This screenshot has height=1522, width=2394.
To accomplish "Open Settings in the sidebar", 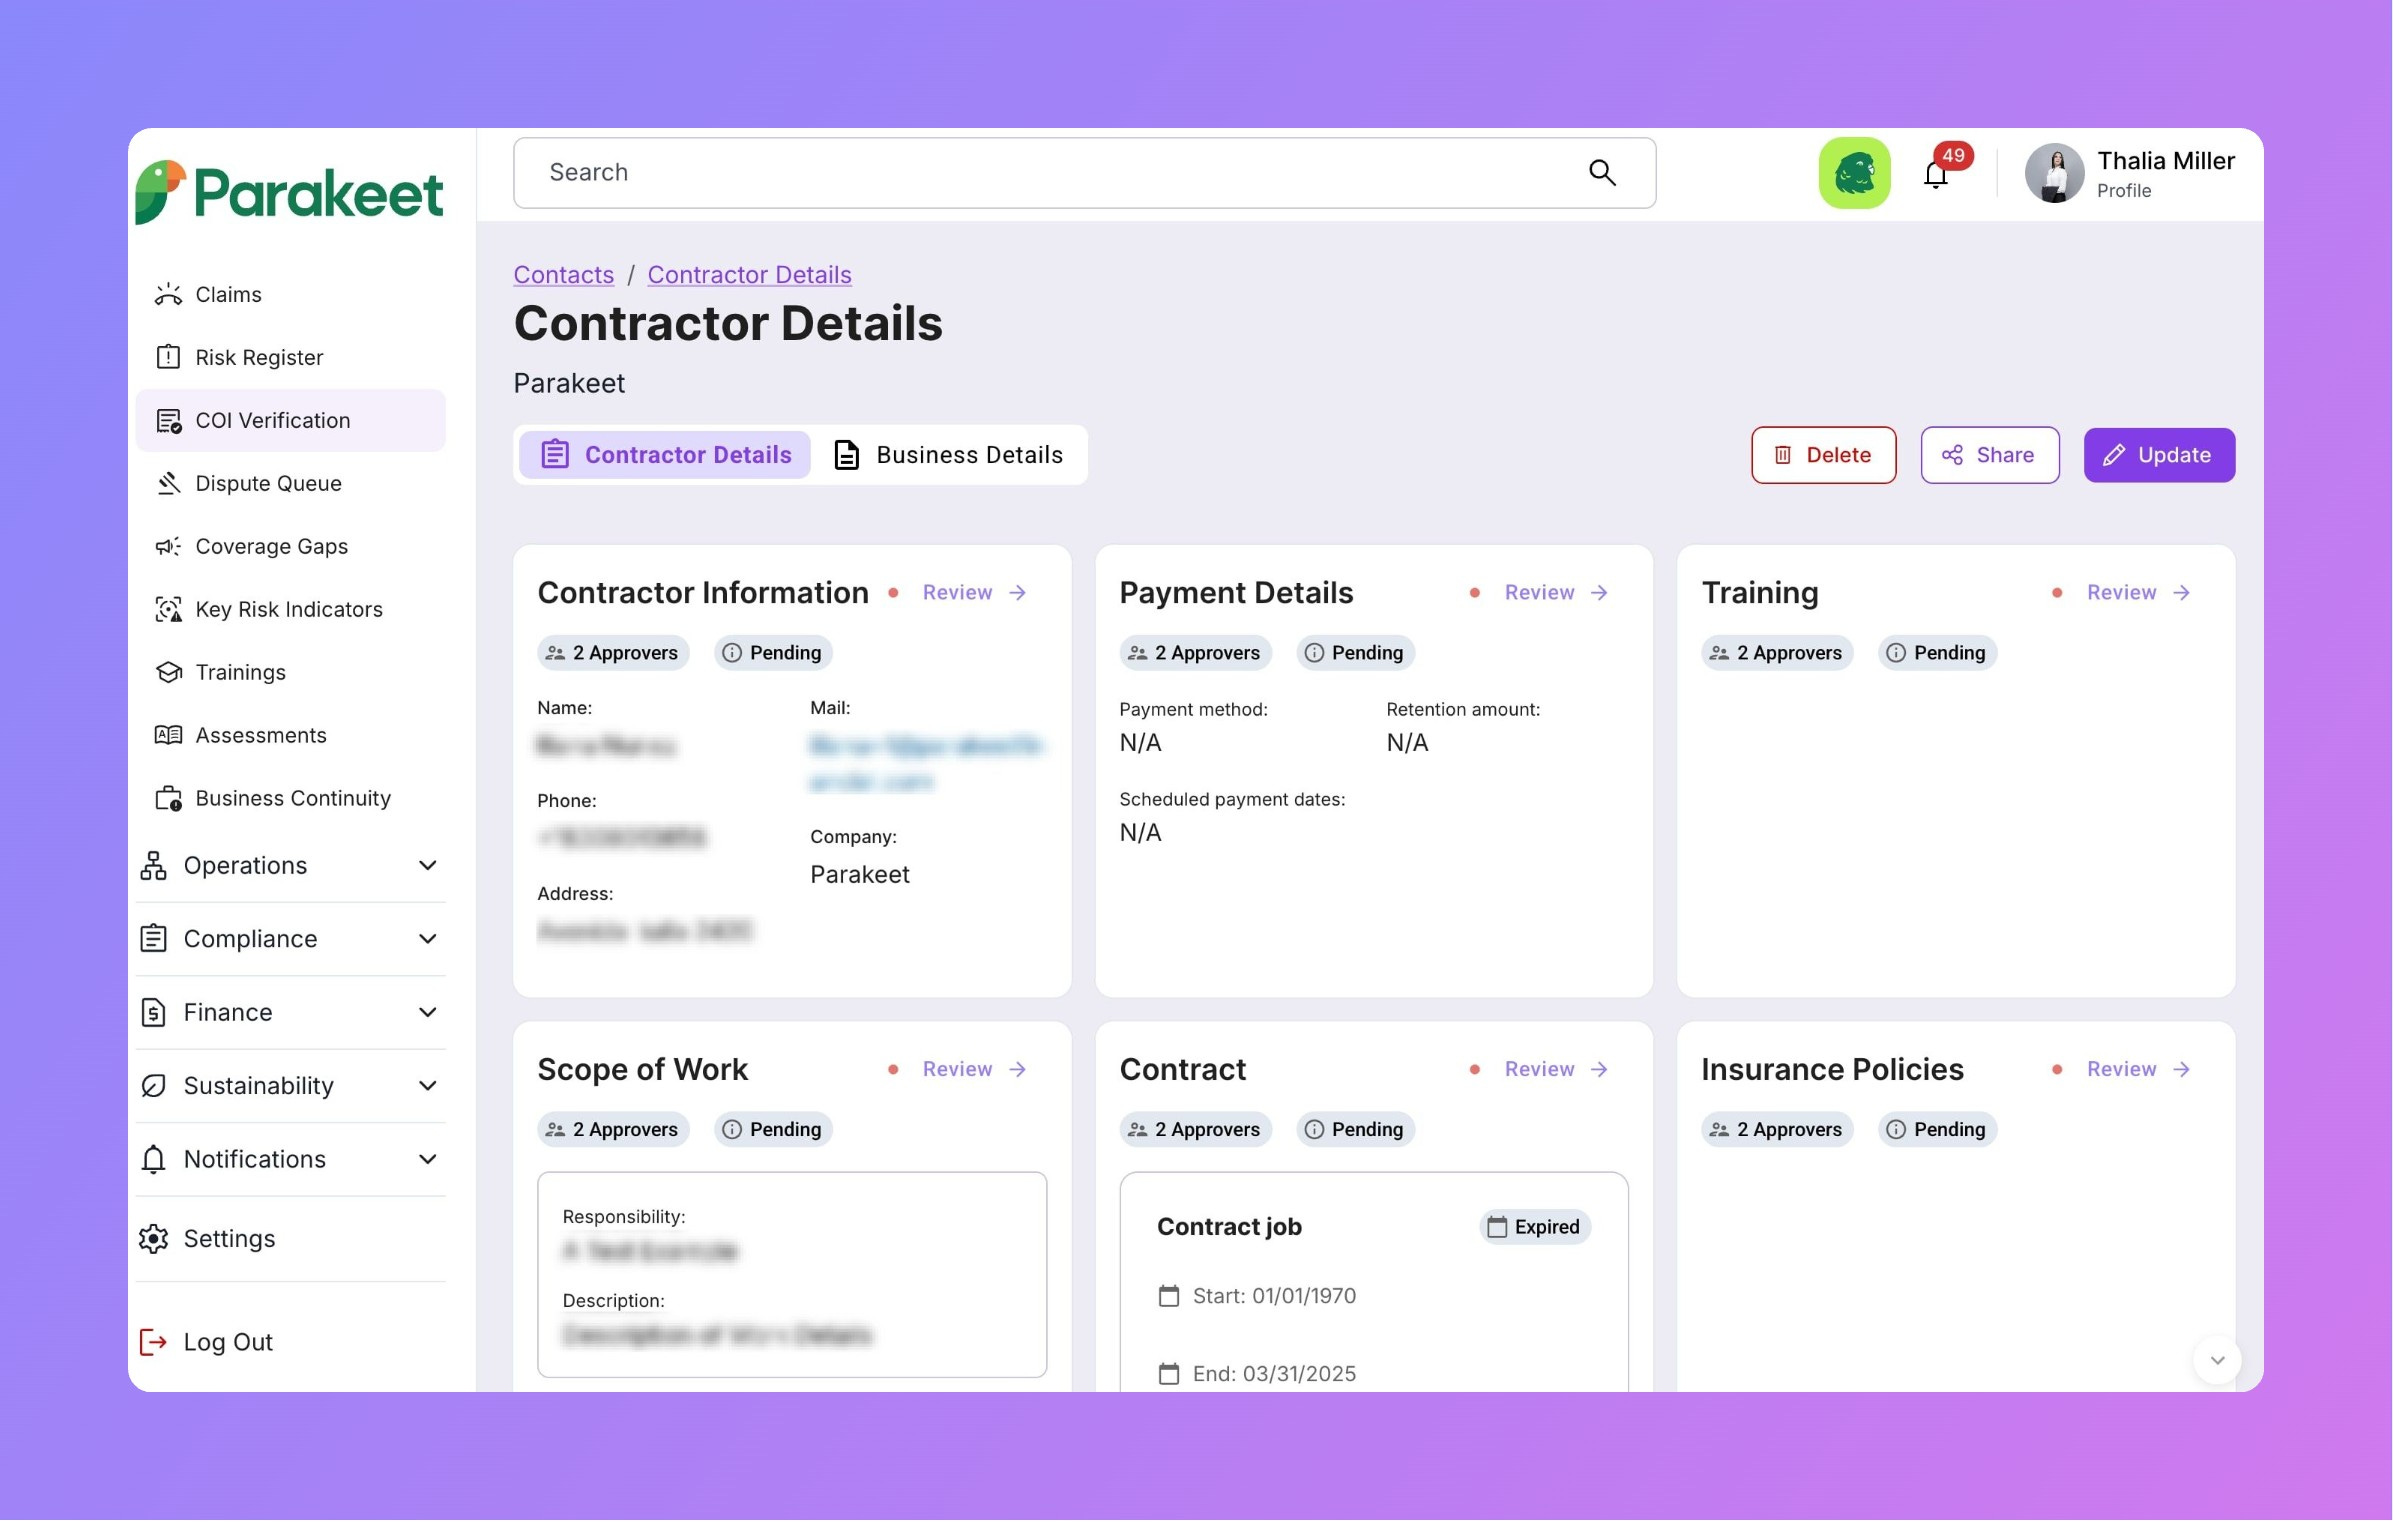I will [x=229, y=1239].
